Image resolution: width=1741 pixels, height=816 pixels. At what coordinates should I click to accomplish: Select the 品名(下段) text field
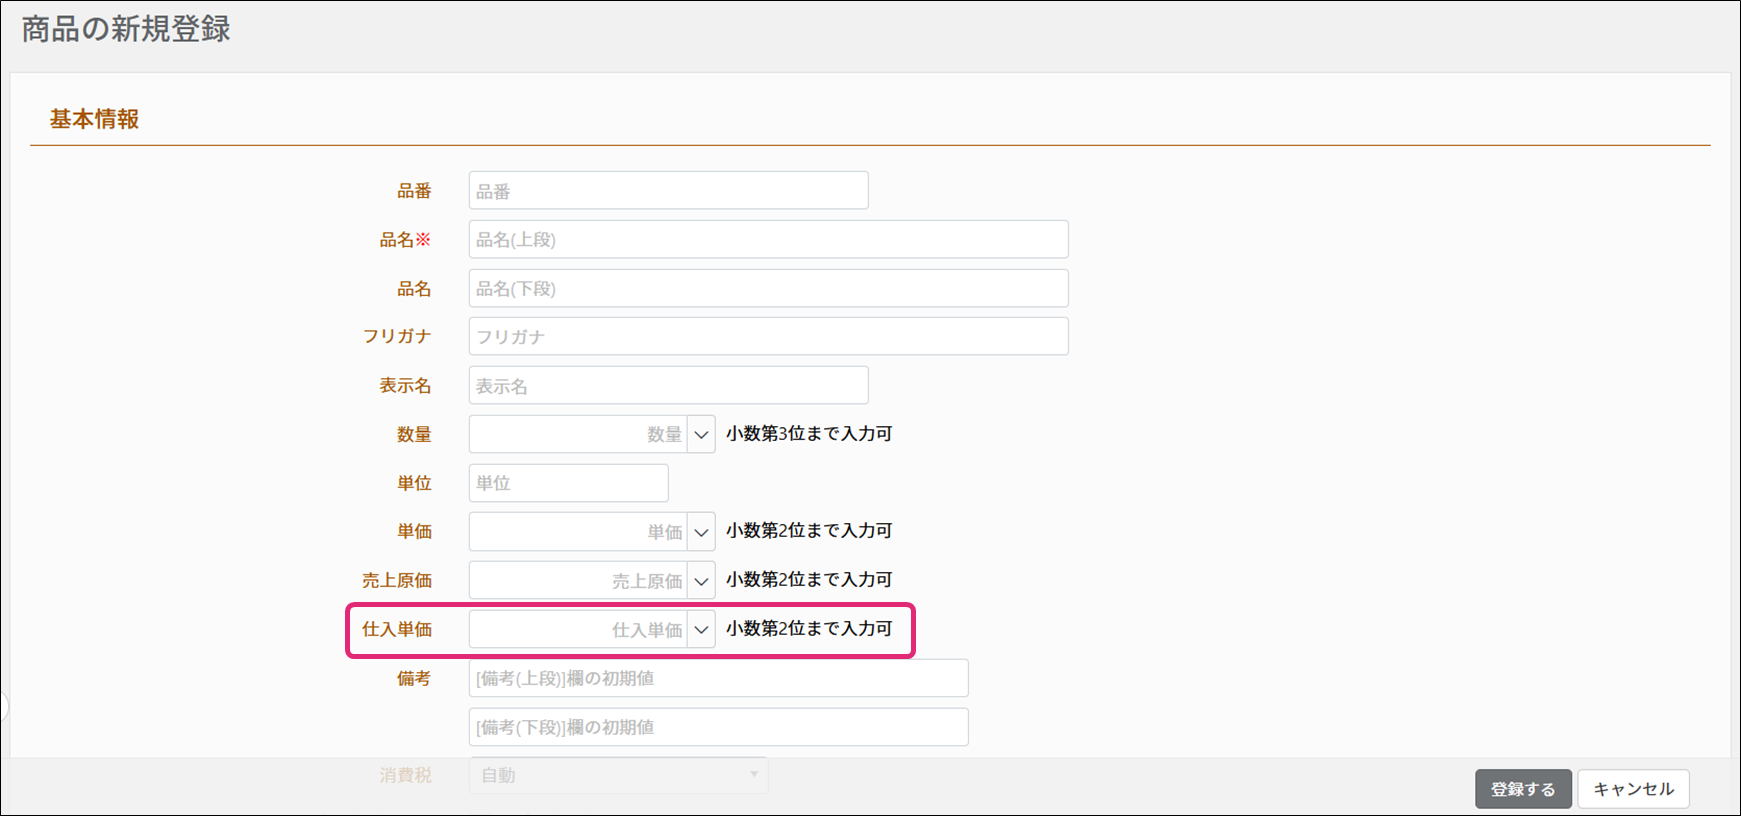click(768, 289)
